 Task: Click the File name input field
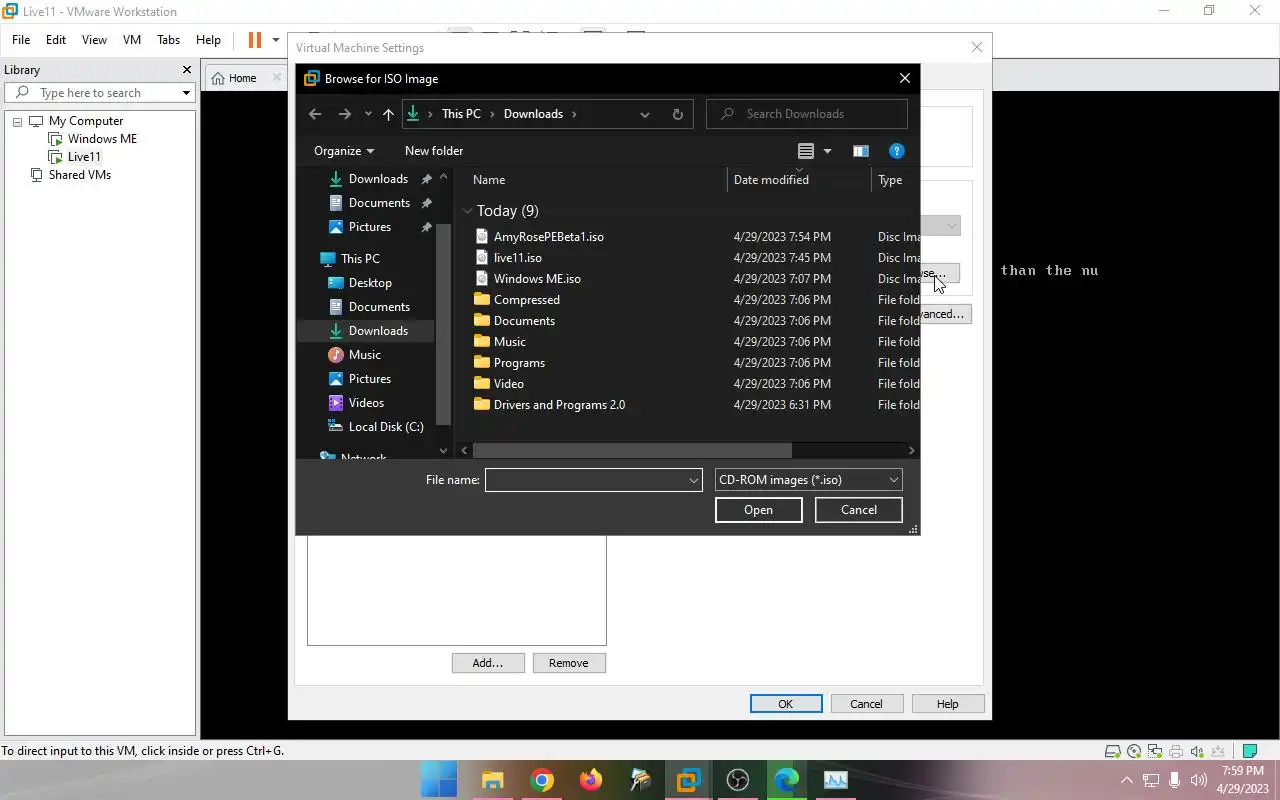coord(586,480)
